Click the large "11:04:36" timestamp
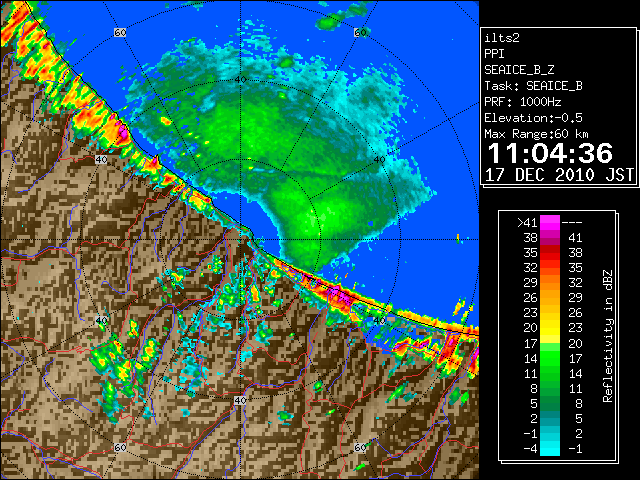 coord(550,153)
